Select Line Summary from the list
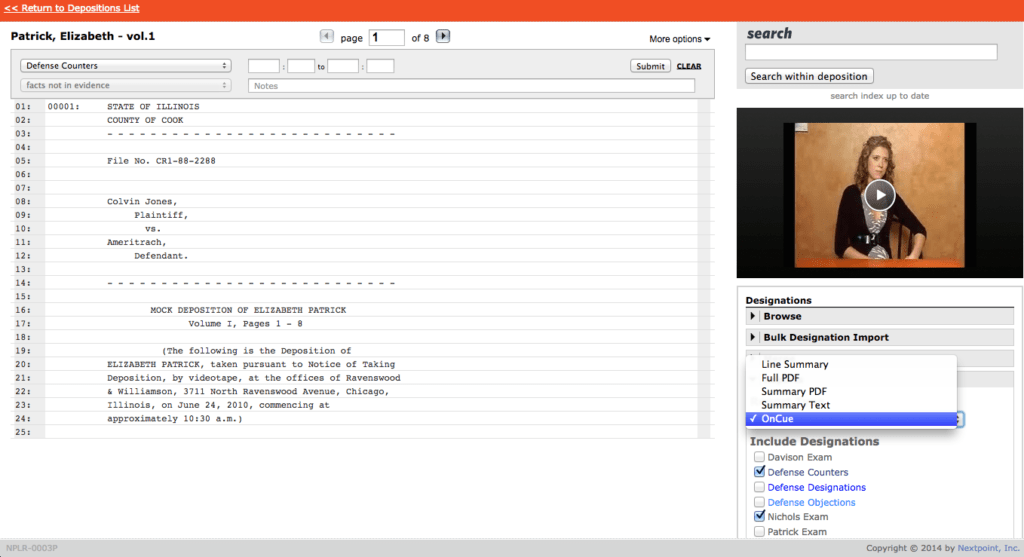 [795, 365]
